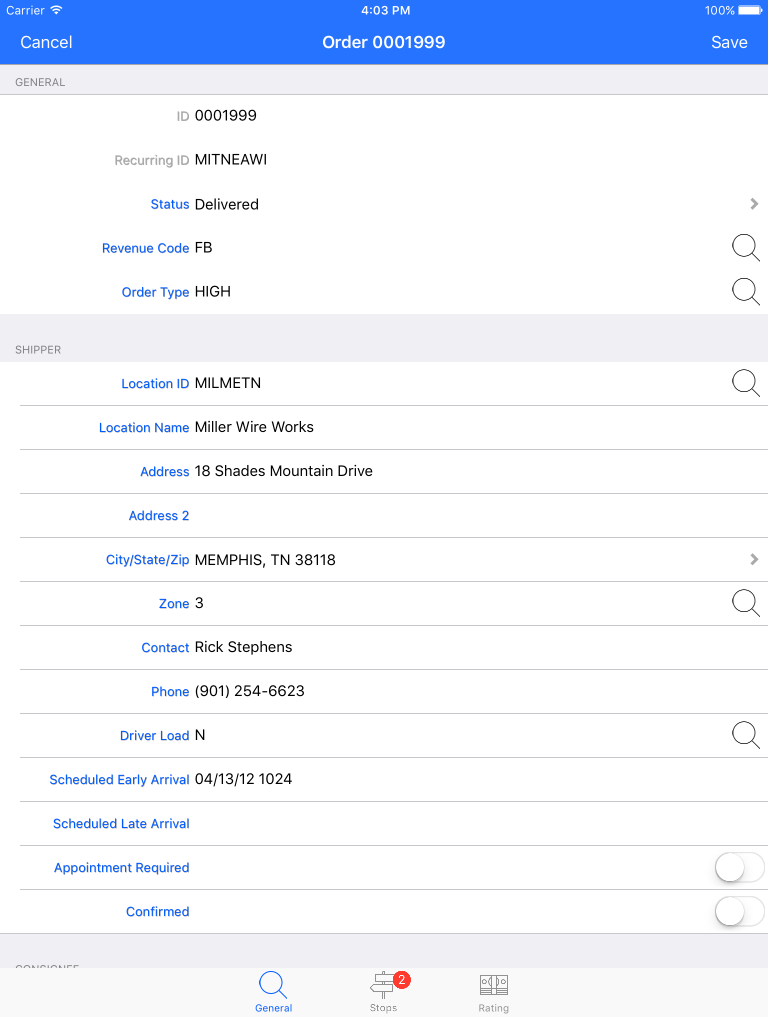The height and width of the screenshot is (1024, 768).
Task: Set the Scheduled Late Arrival field
Action: (x=394, y=824)
